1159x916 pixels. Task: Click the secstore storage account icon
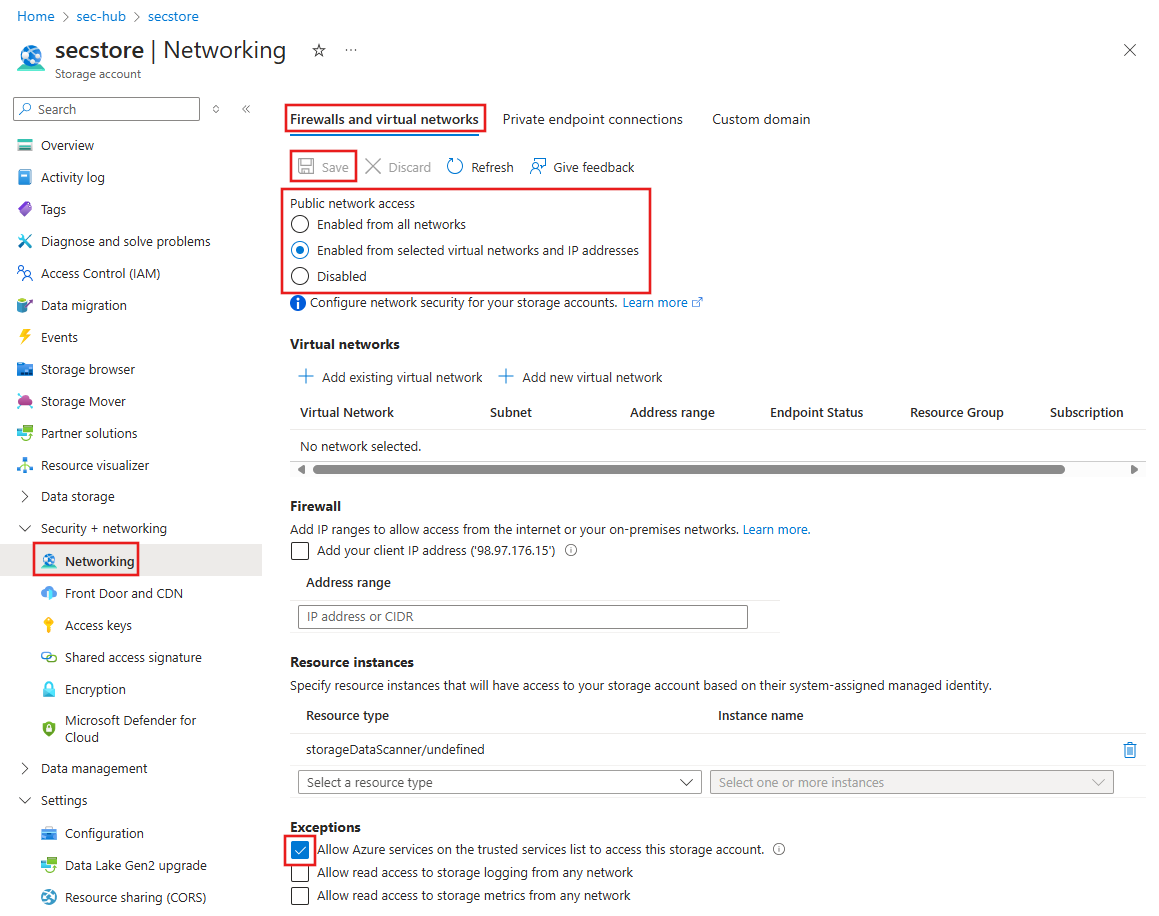point(31,58)
